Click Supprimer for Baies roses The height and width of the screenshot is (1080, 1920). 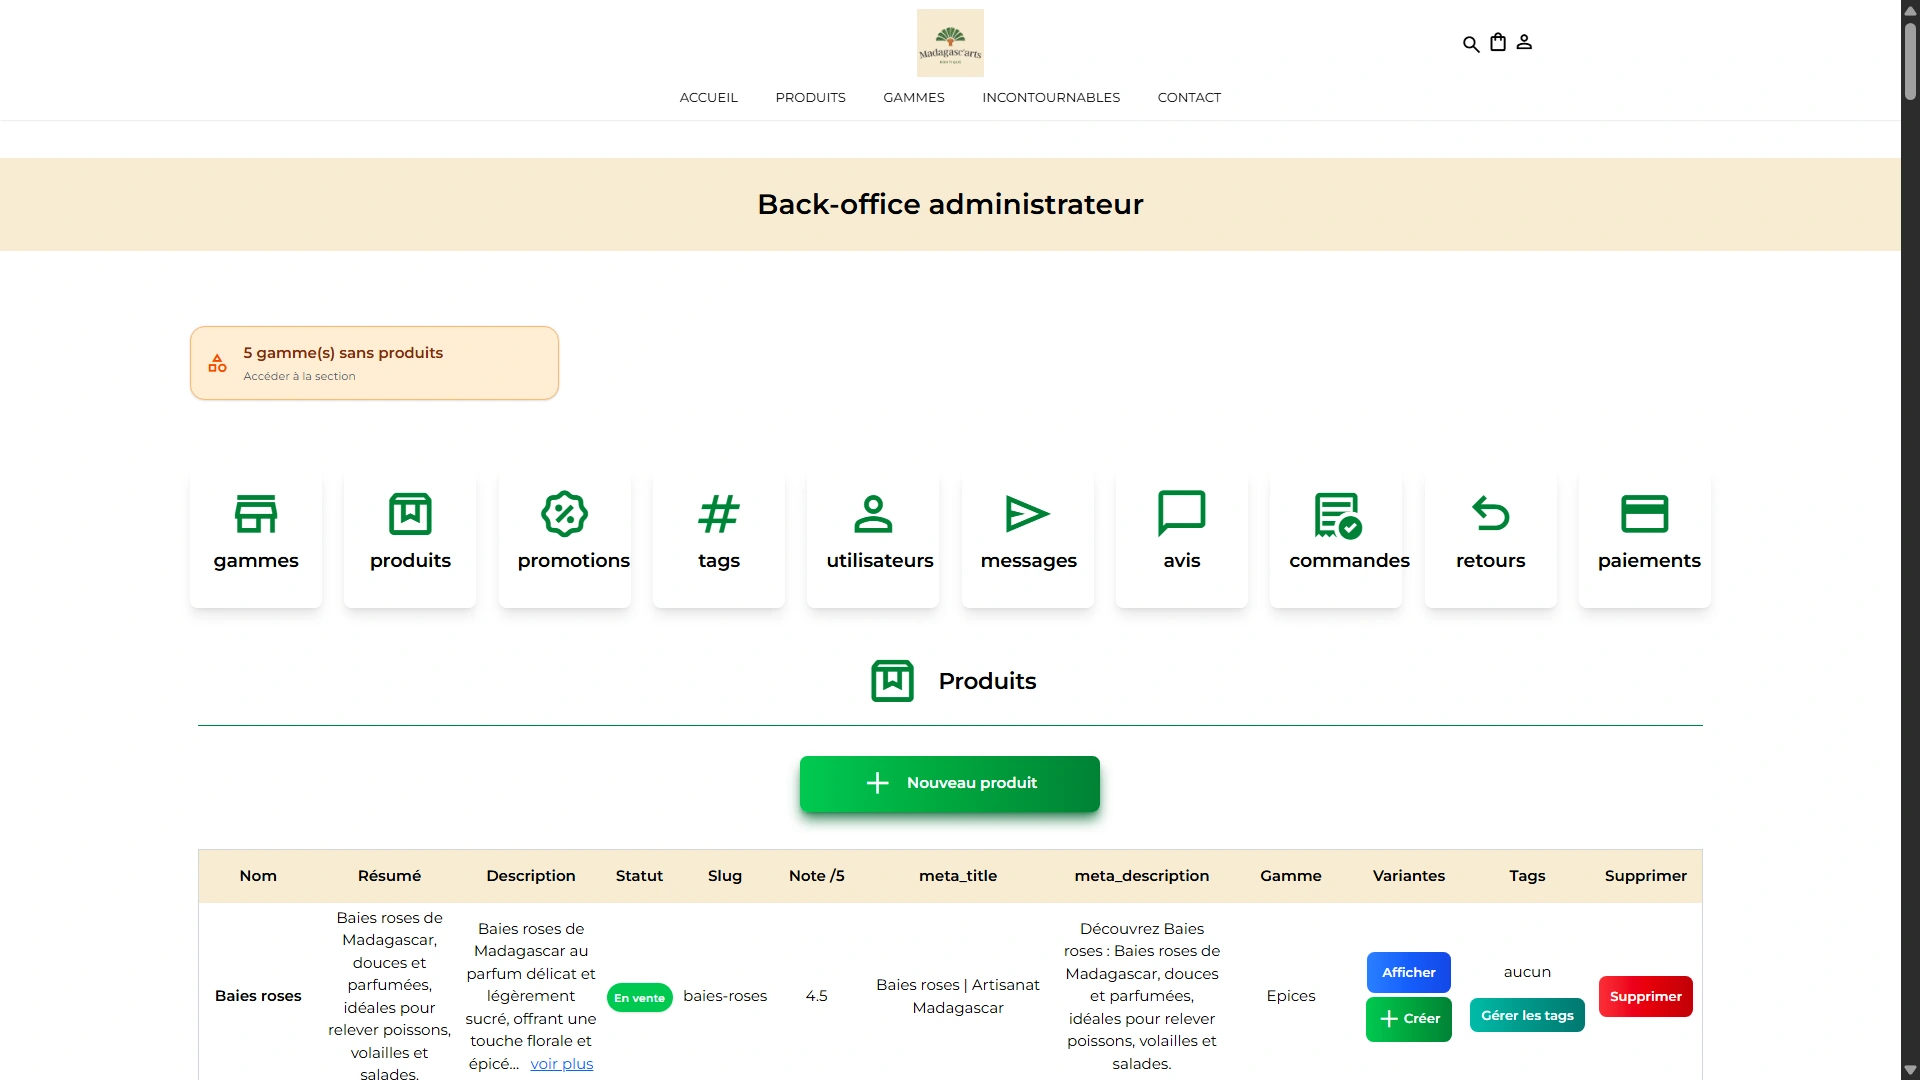1646,996
